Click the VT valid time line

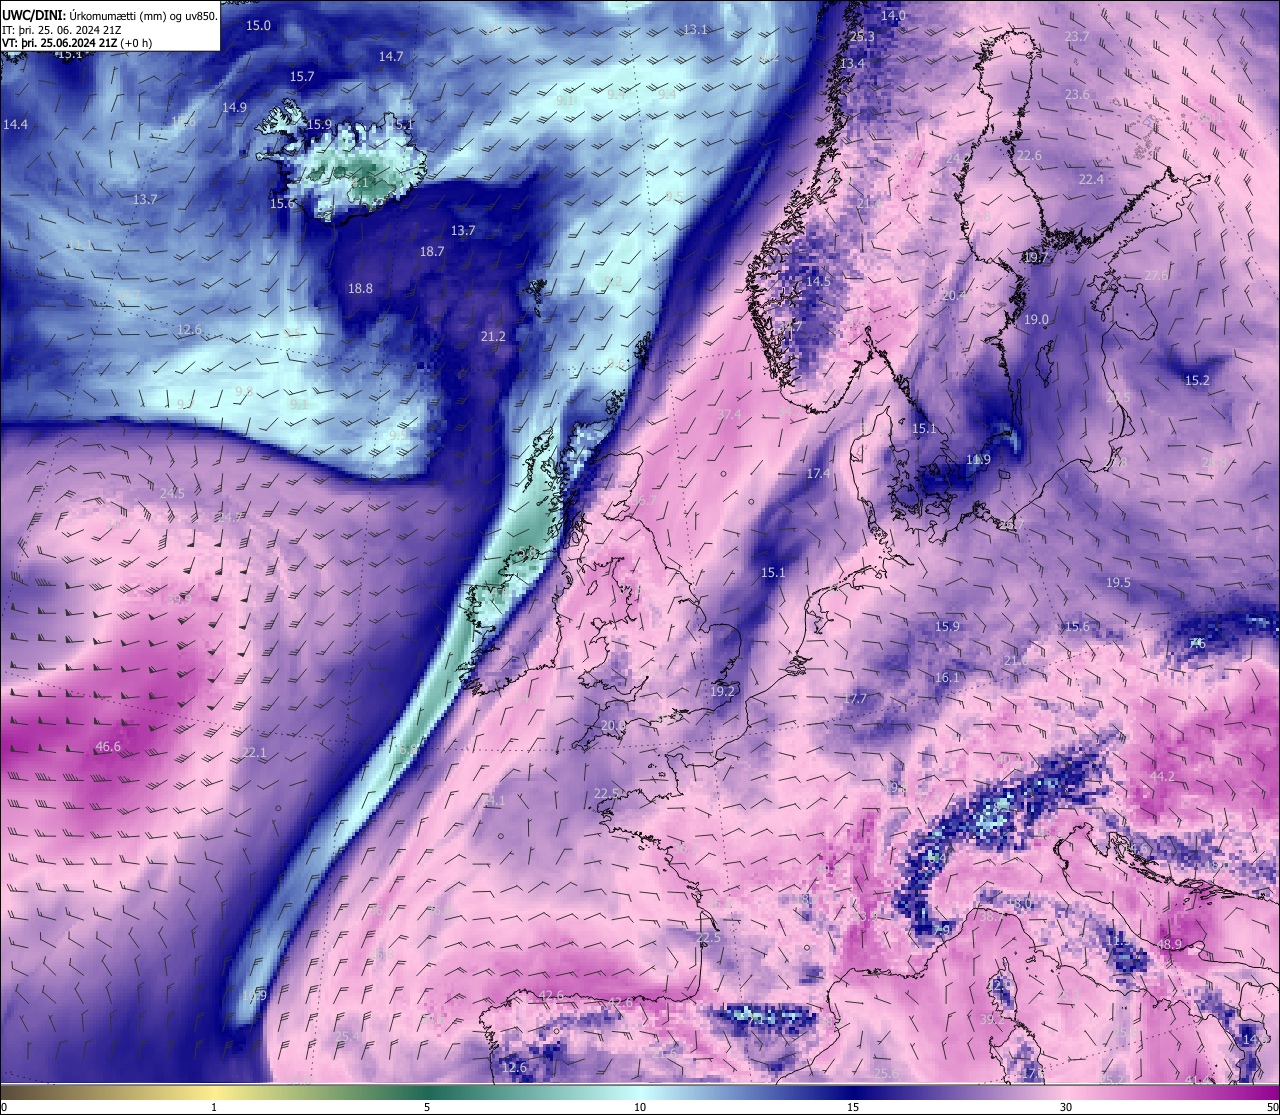(77, 42)
